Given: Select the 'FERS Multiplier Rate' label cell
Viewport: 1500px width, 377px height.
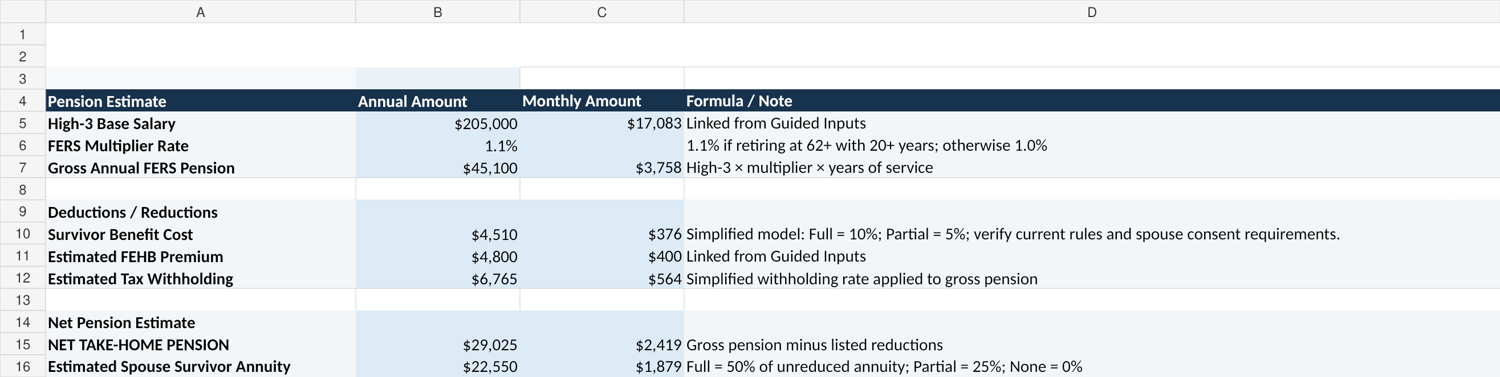Looking at the screenshot, I should pos(201,145).
